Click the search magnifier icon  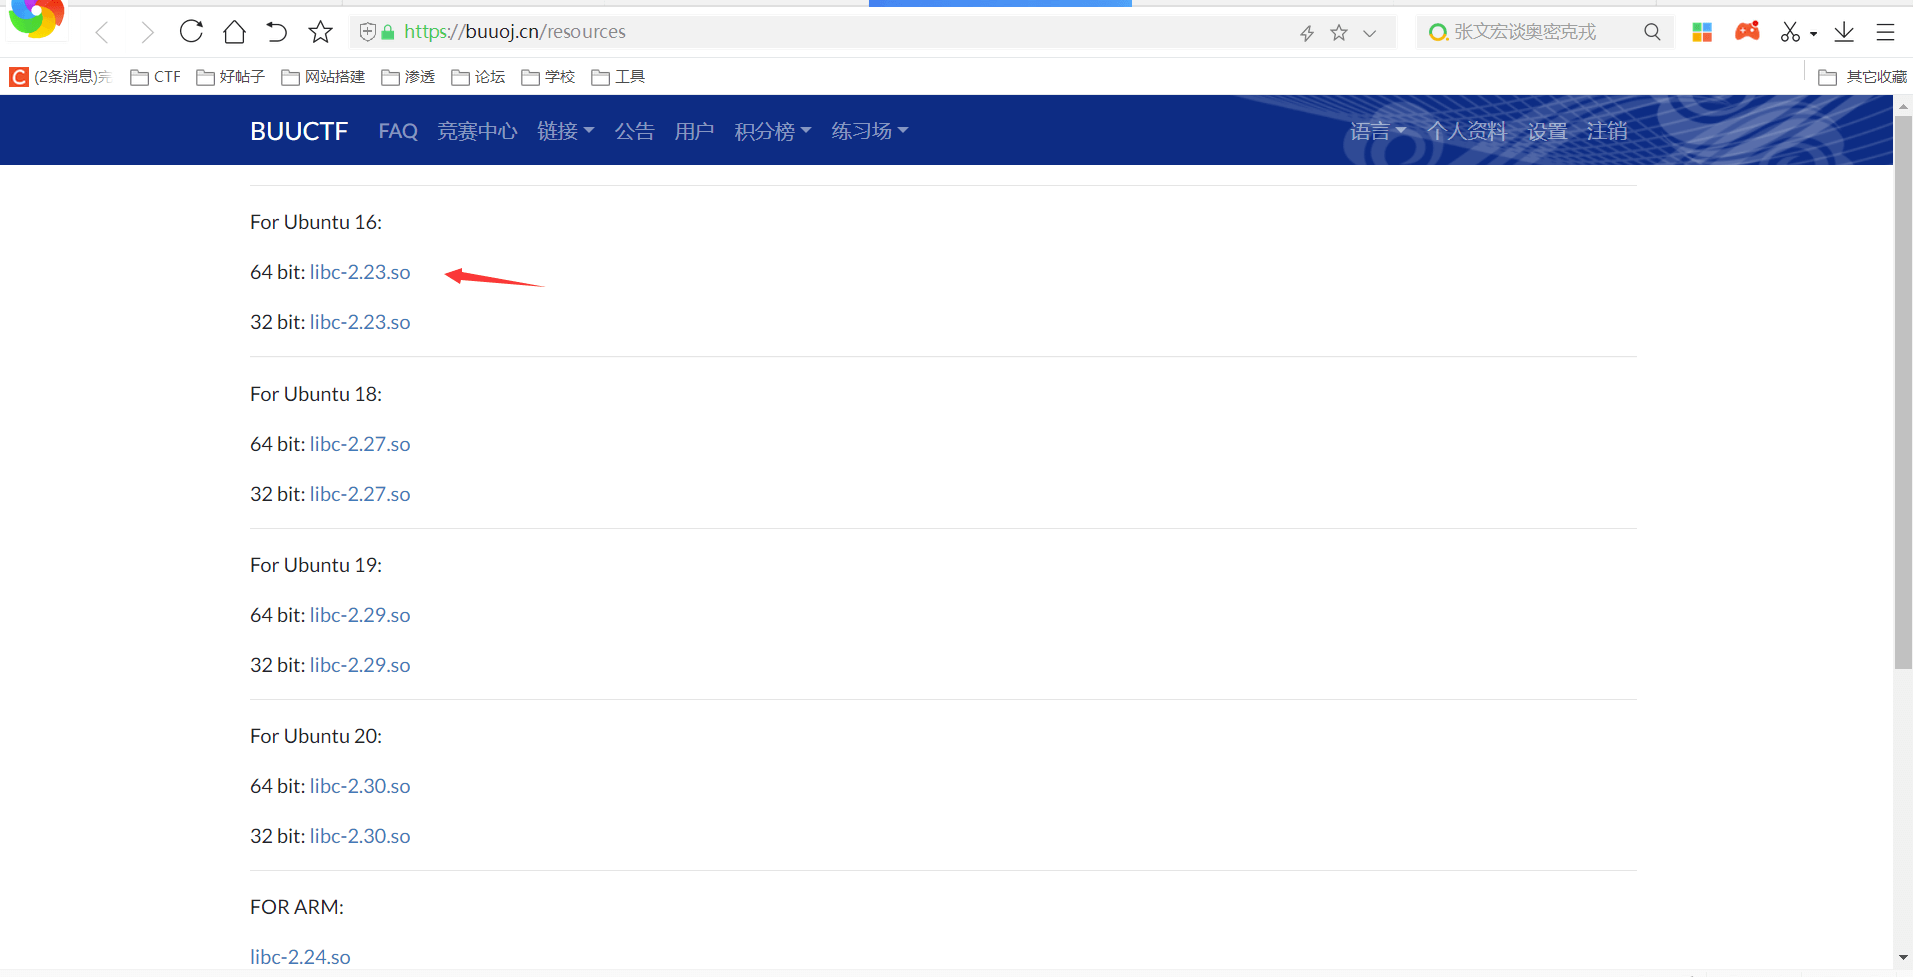1652,32
